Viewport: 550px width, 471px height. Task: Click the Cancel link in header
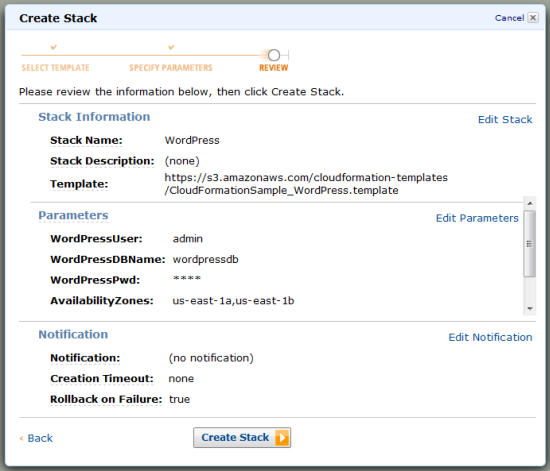(x=509, y=18)
